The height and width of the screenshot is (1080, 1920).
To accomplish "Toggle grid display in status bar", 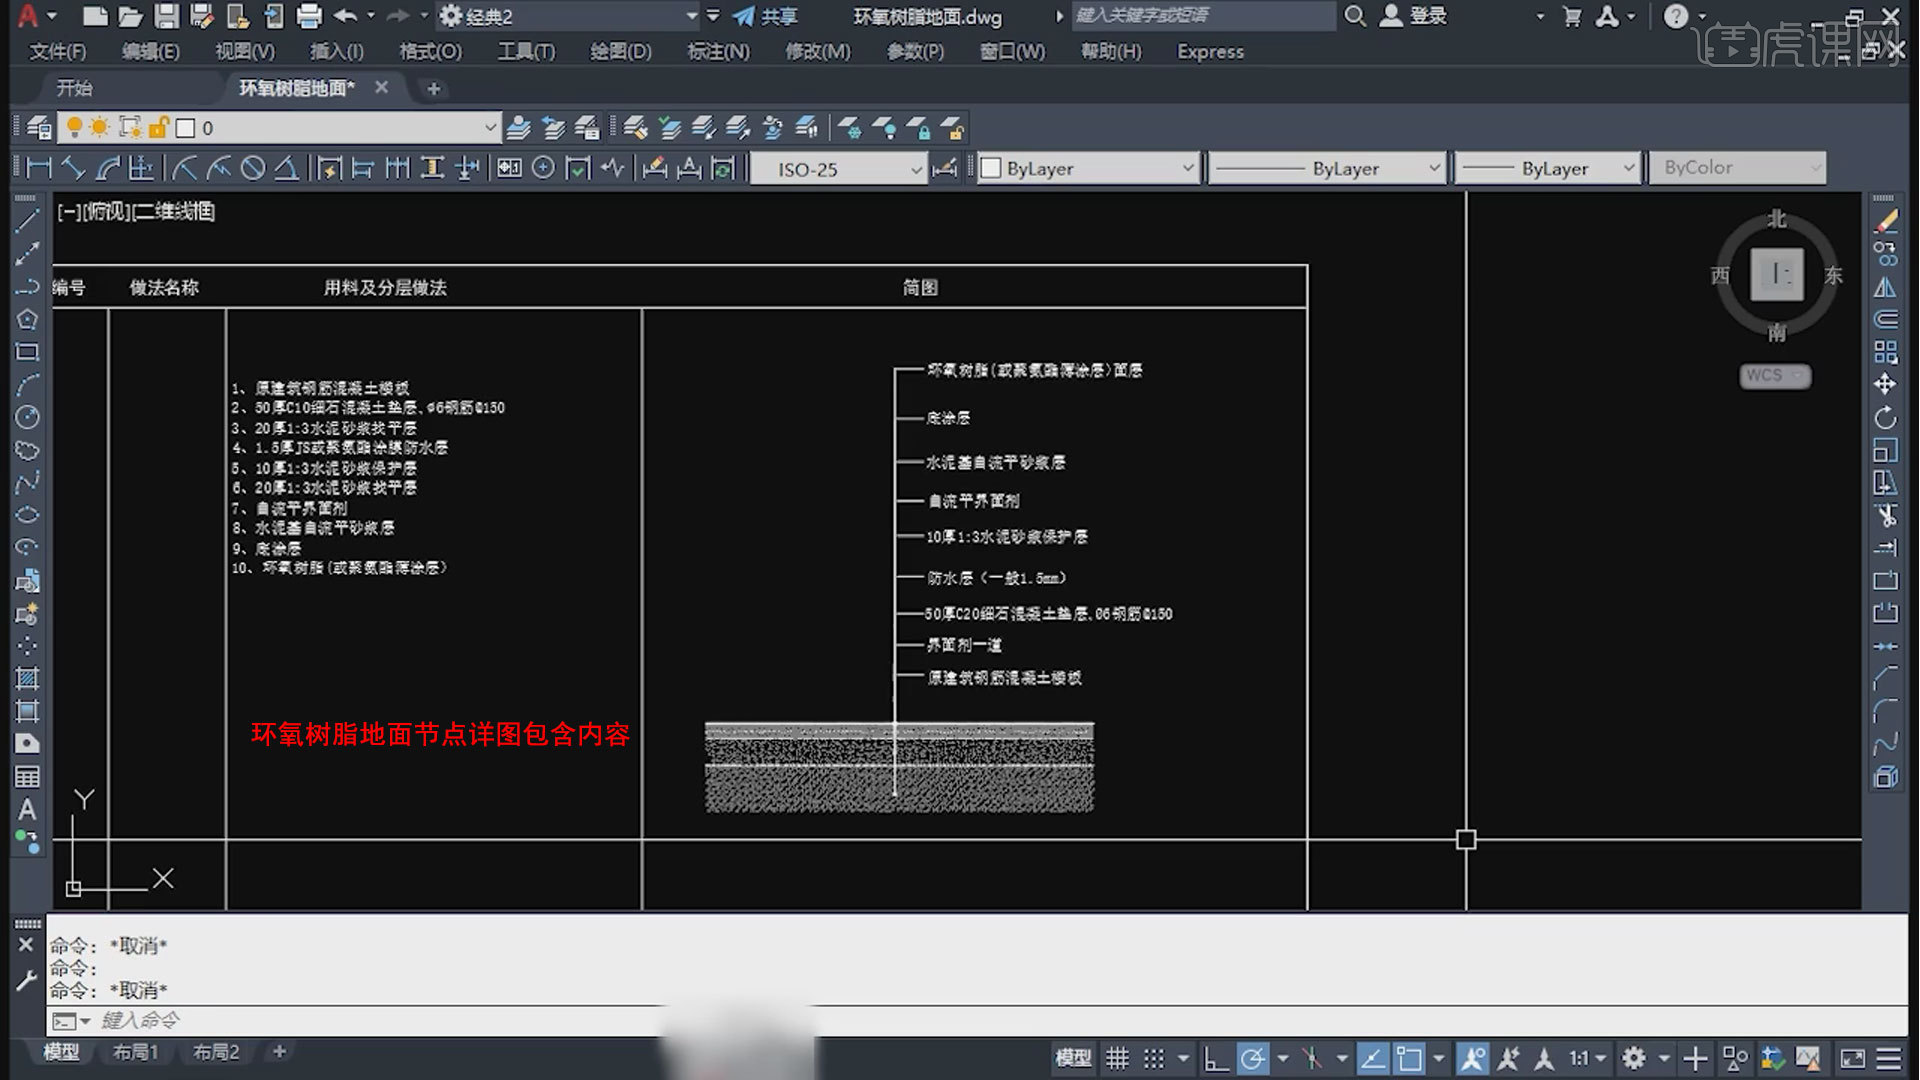I will click(1117, 1058).
